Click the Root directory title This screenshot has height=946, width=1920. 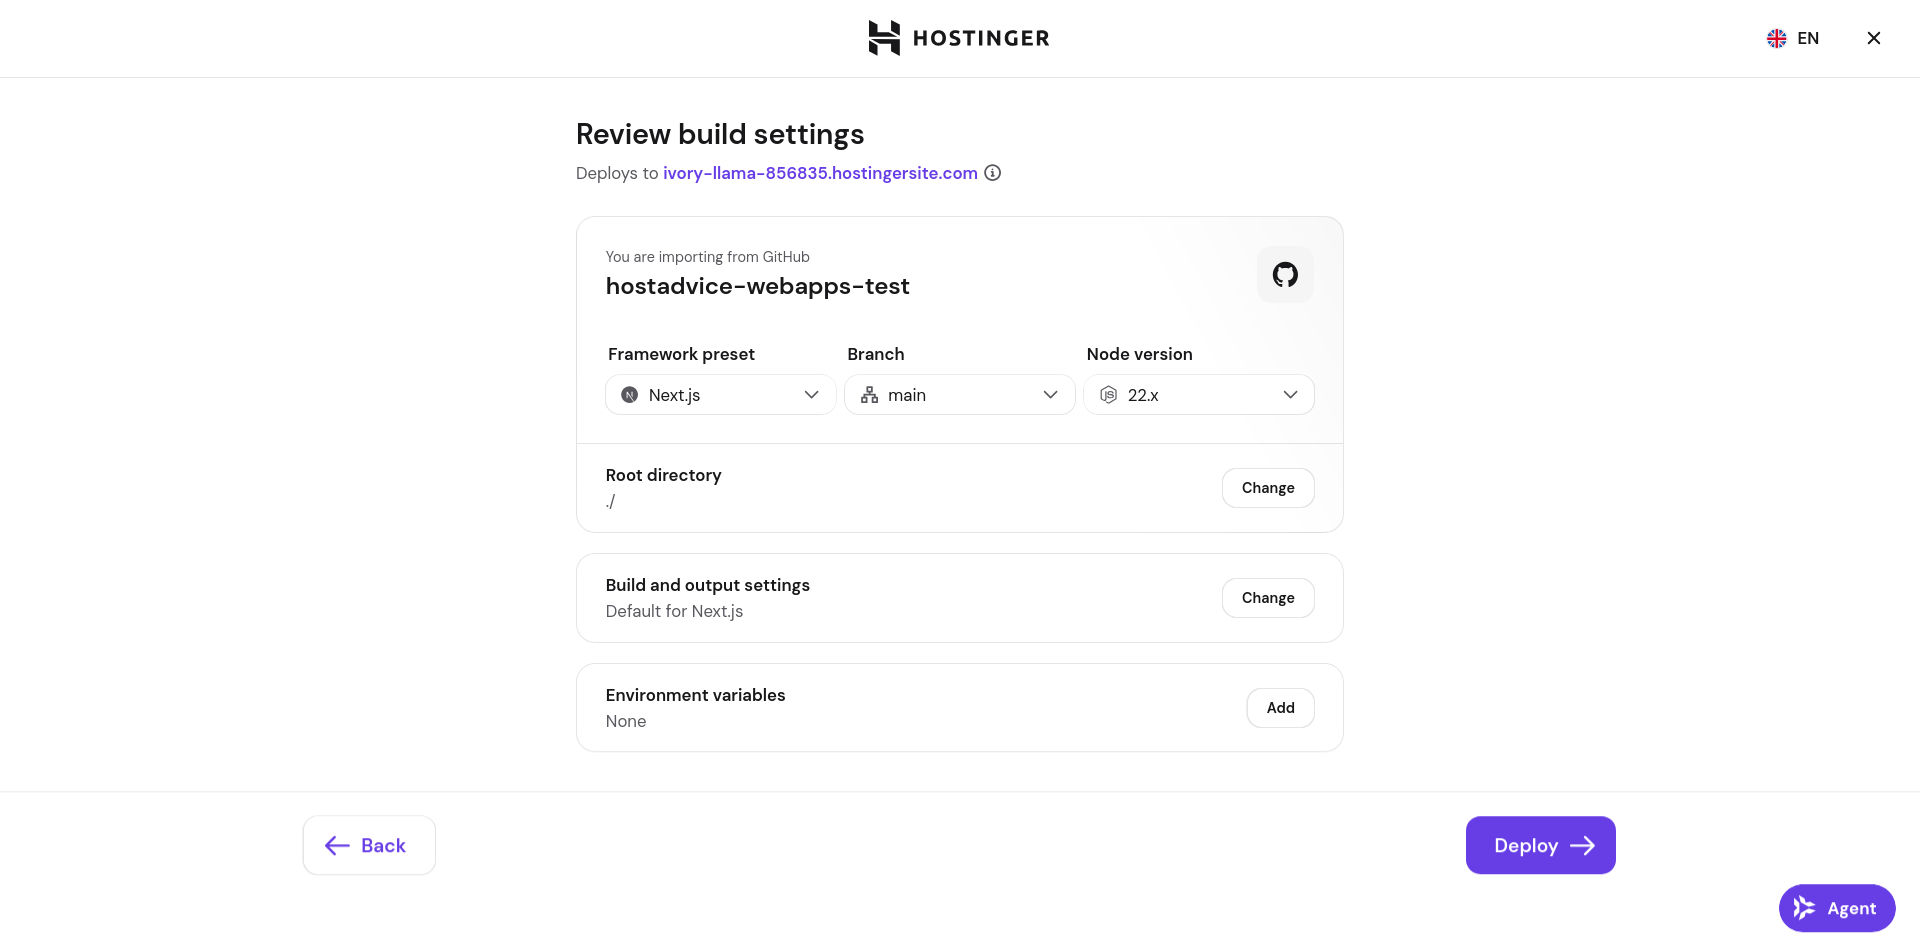point(664,475)
